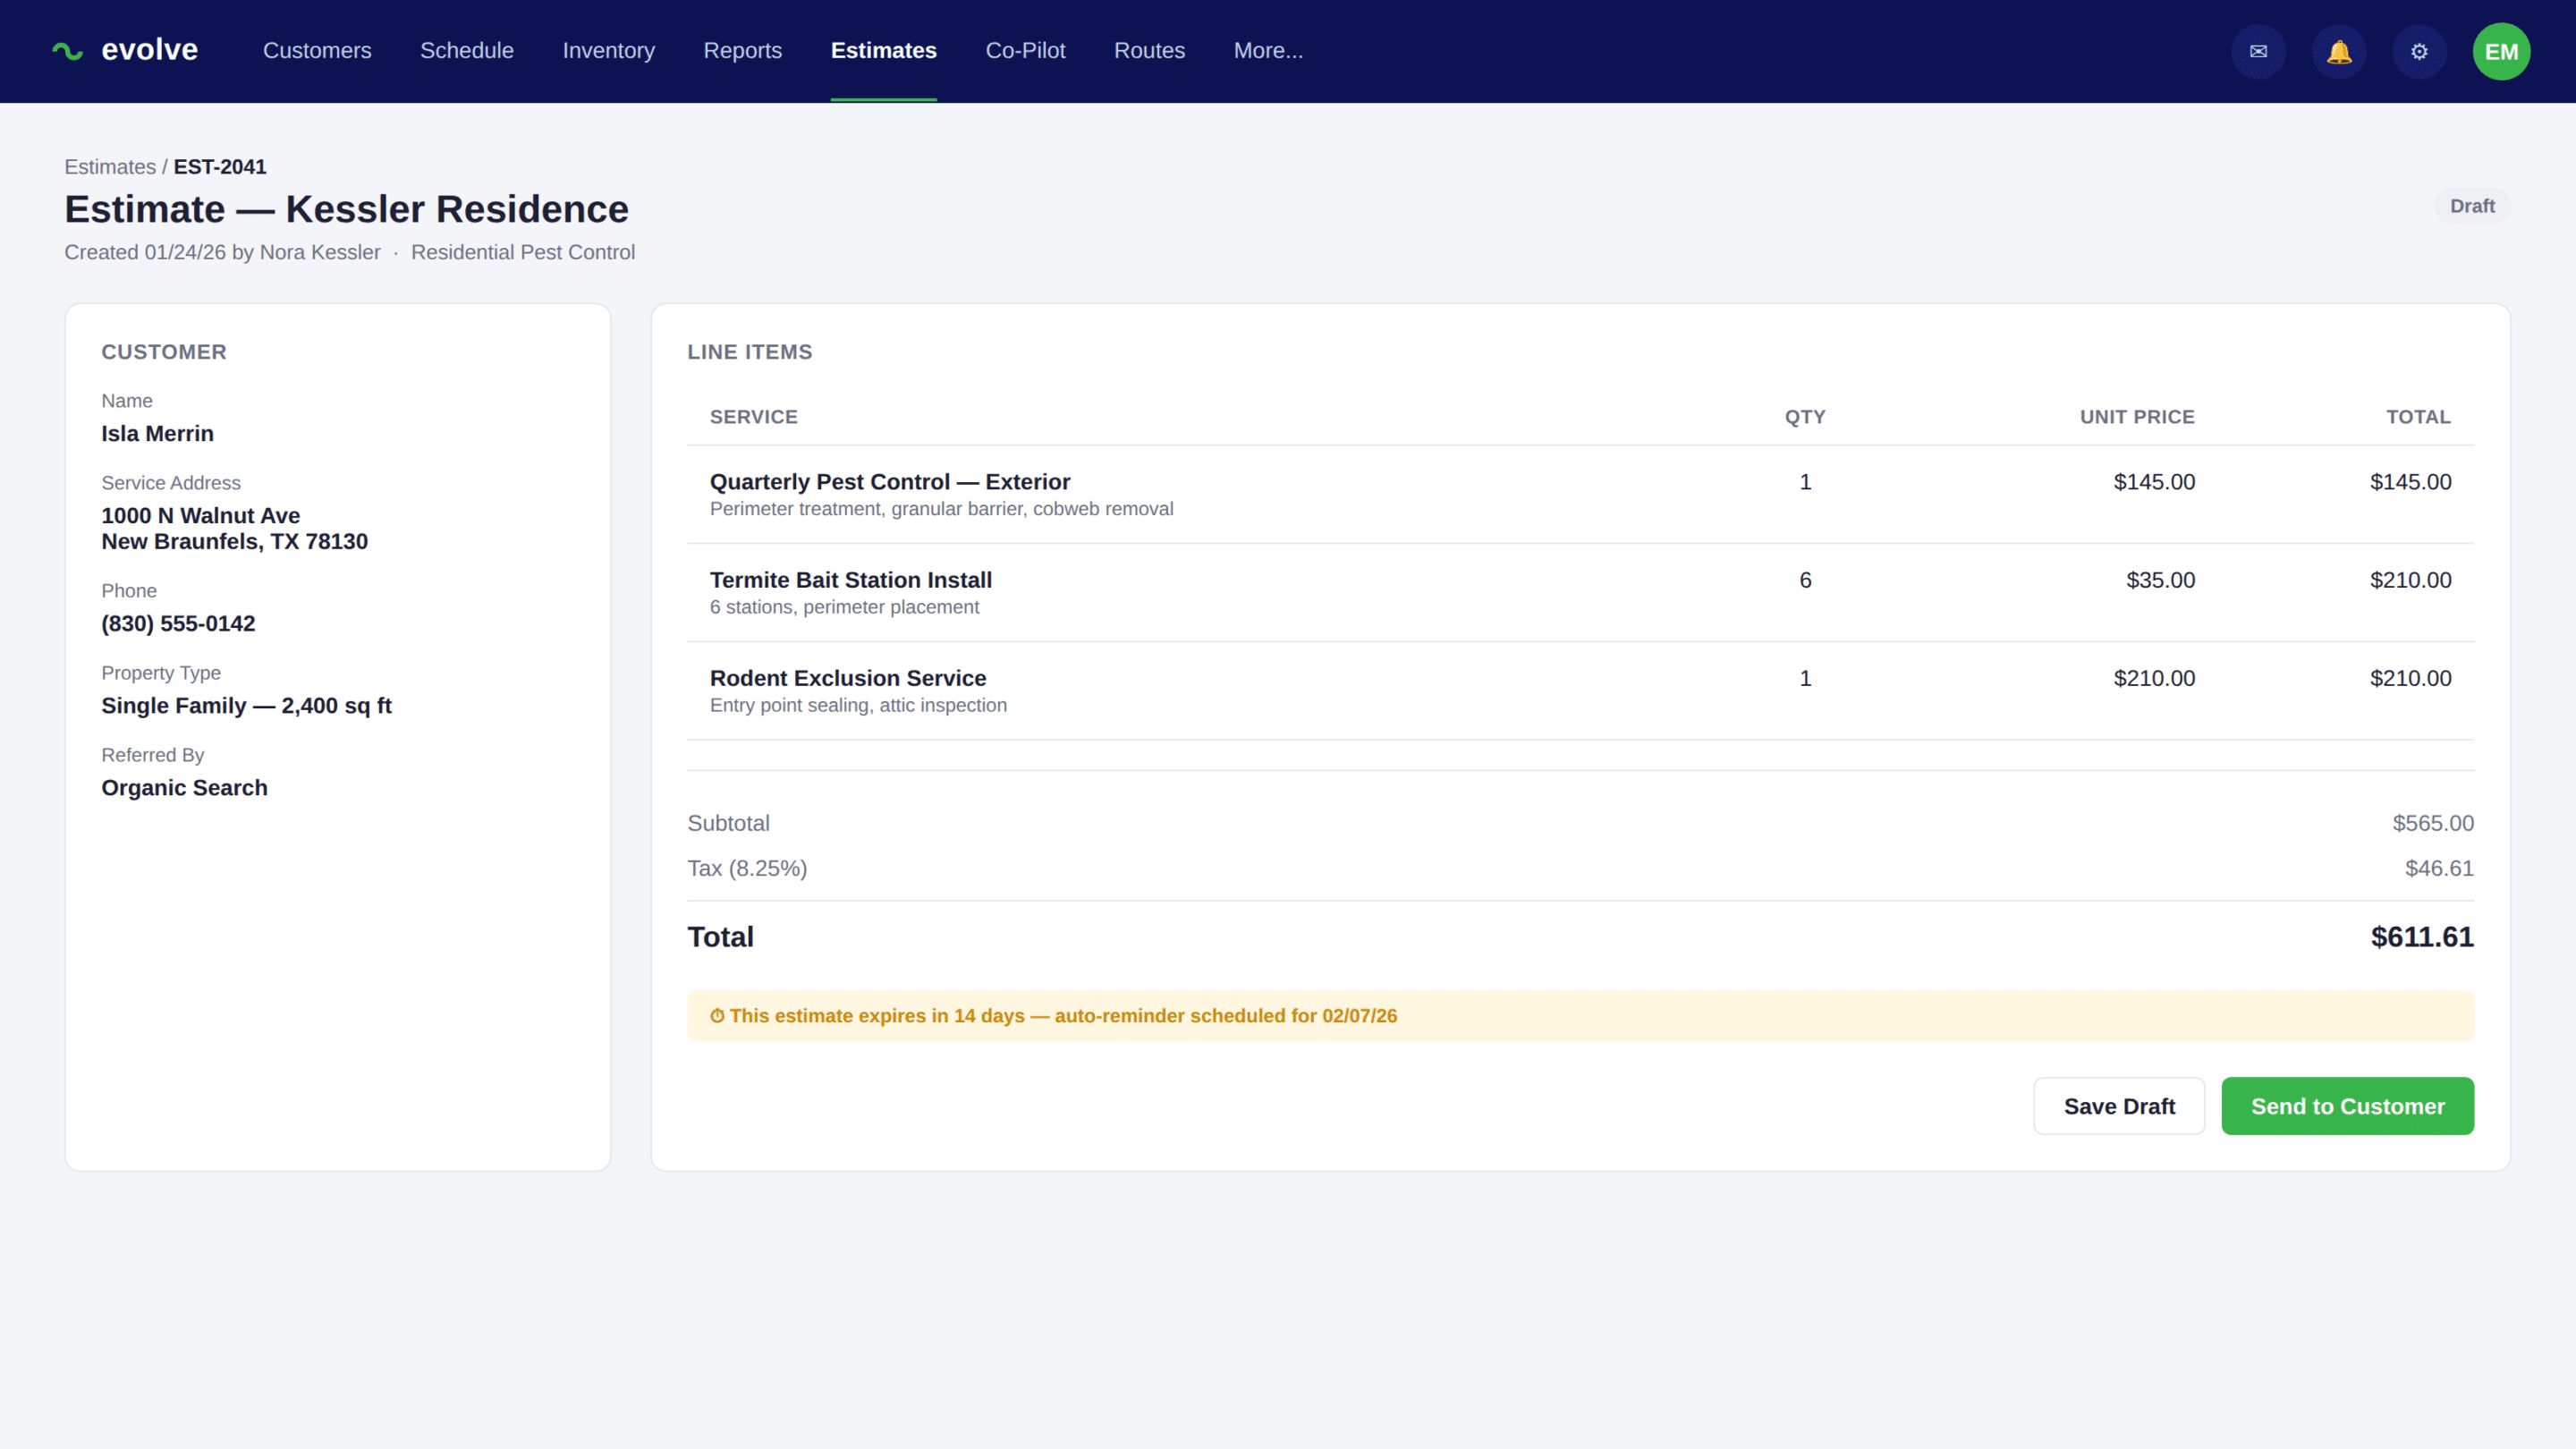
Task: Click the Subtotal amount $565.00
Action: click(2433, 823)
